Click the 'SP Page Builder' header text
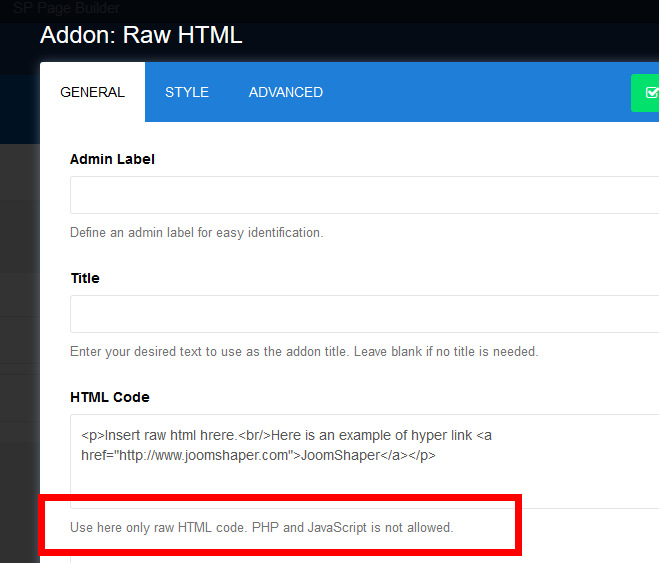Viewport: 659px width, 572px height. (66, 8)
